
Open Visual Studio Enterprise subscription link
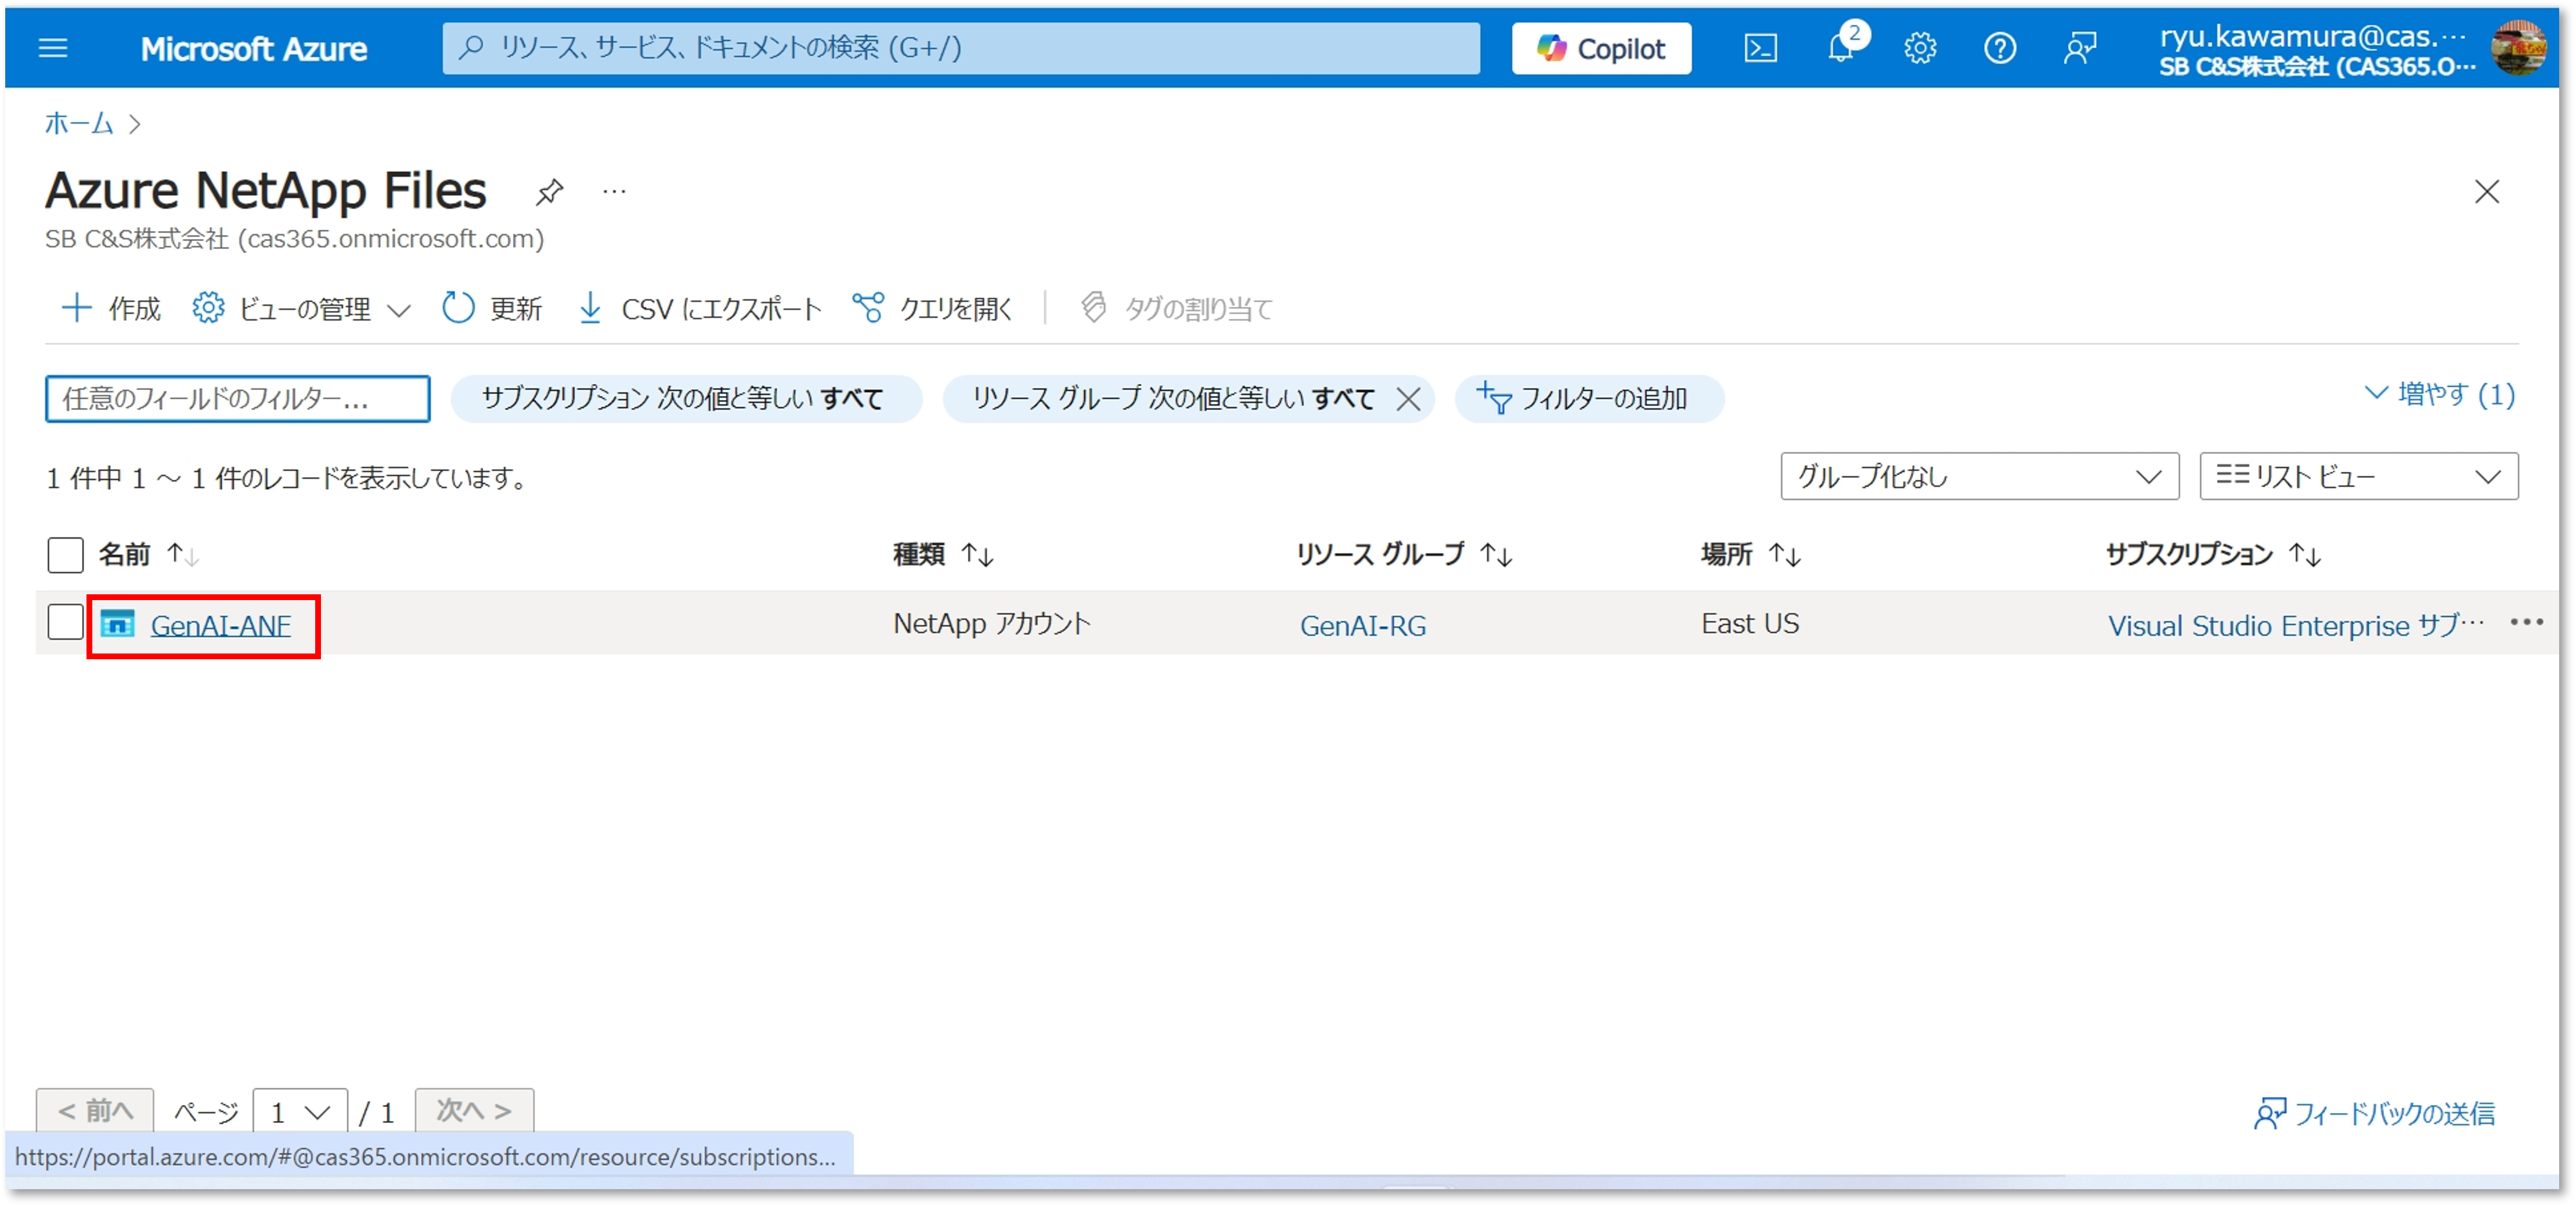point(2296,626)
